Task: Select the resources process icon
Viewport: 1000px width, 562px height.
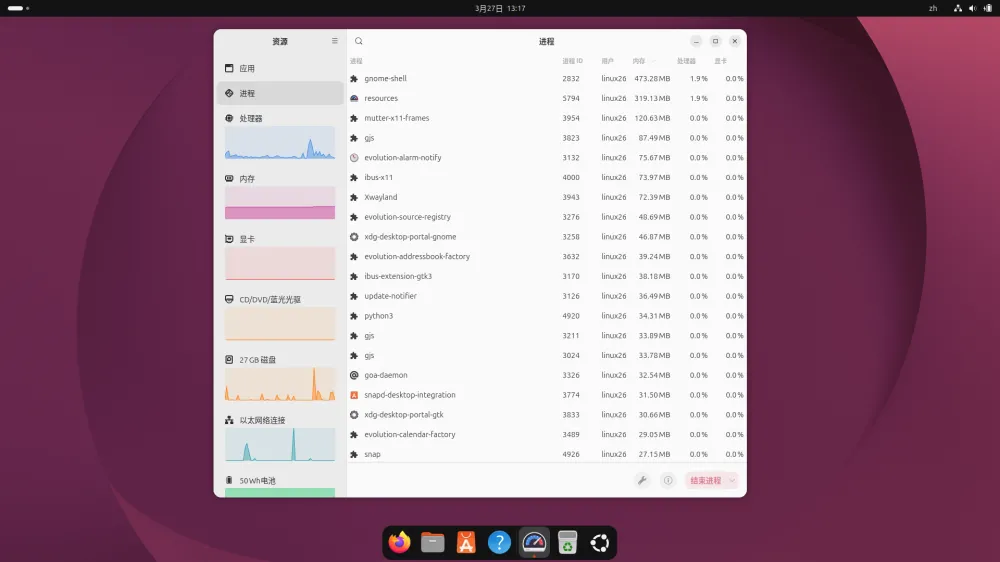Action: point(354,98)
